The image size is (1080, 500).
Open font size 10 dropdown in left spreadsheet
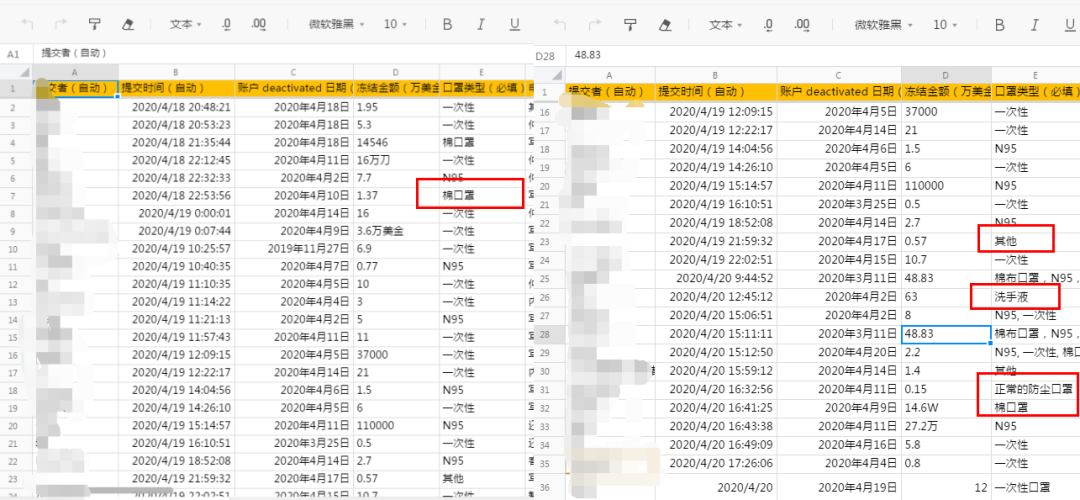[395, 24]
